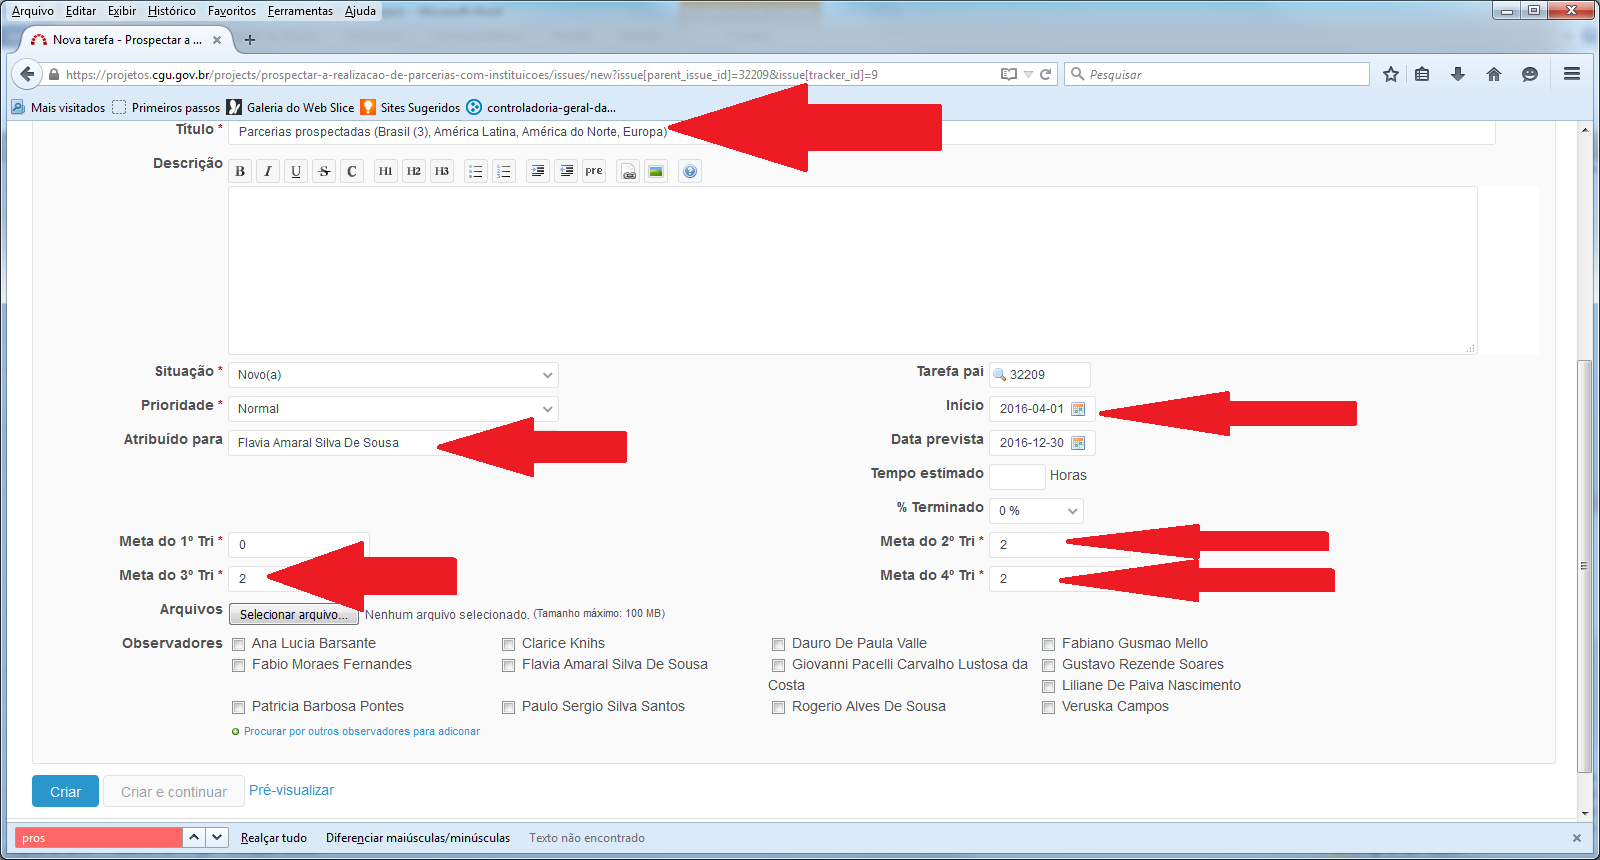Screen dimensions: 1600x860
Task: Open calendar picker for Início date
Action: [1078, 409]
